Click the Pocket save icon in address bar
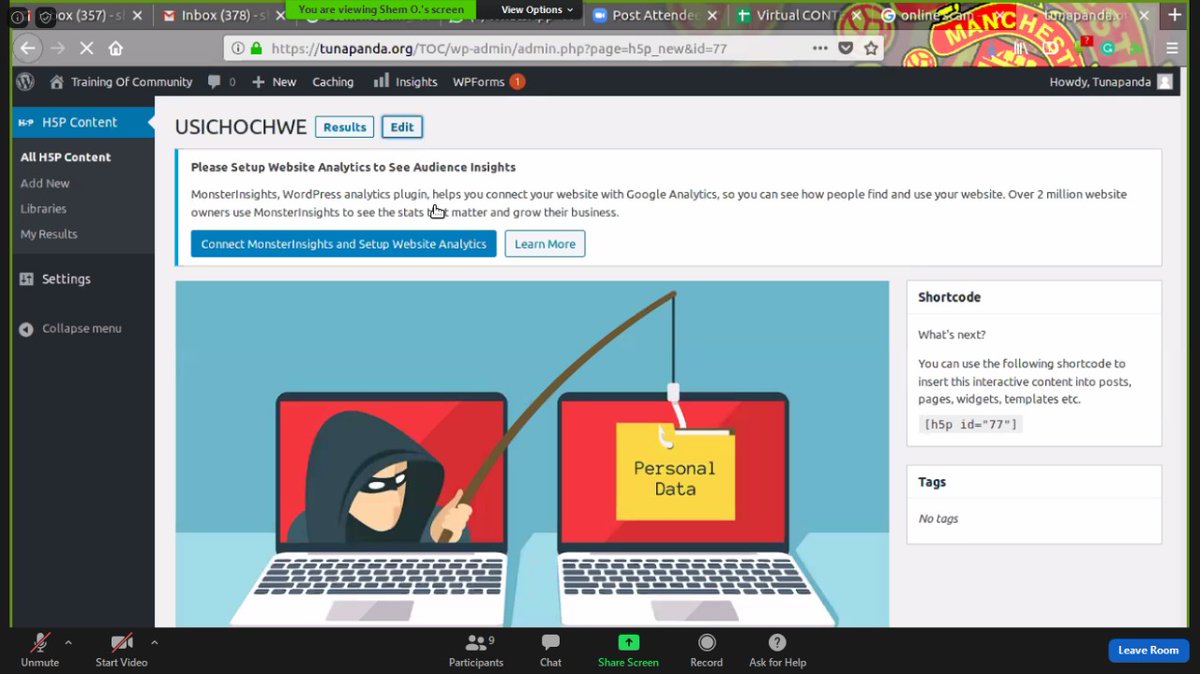This screenshot has height=674, width=1200. coord(846,48)
